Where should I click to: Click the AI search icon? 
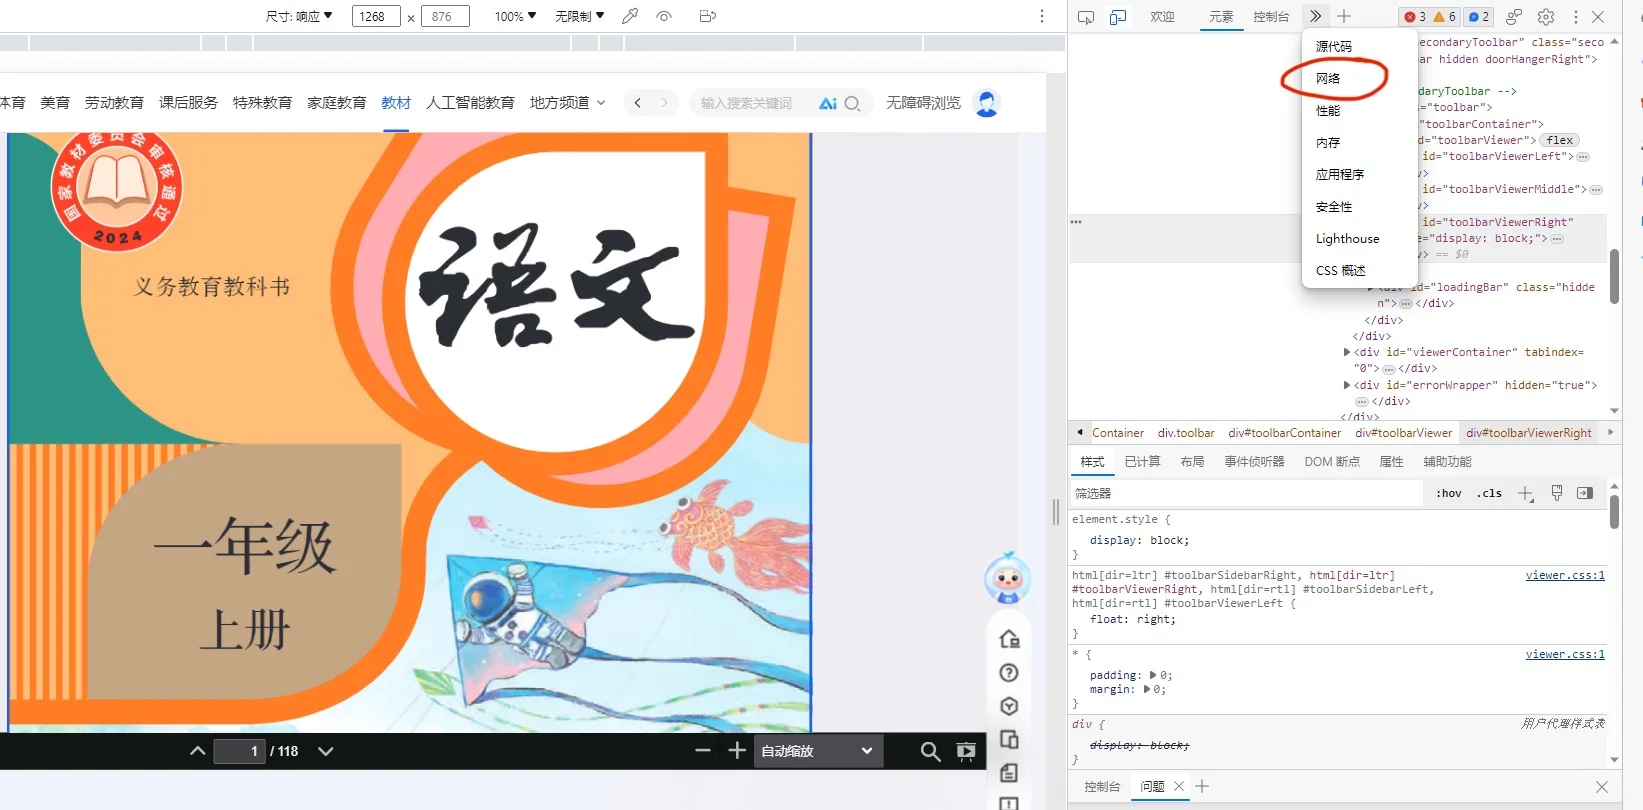(x=828, y=103)
